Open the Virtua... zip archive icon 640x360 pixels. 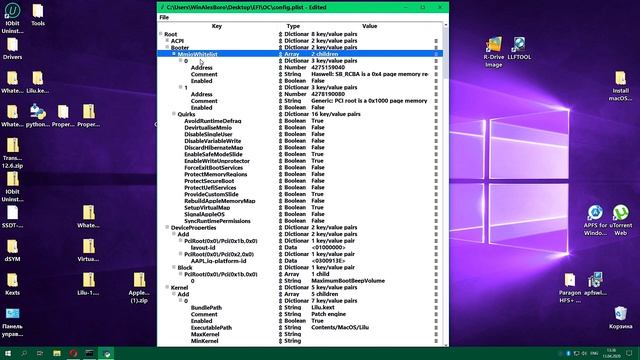(x=89, y=250)
